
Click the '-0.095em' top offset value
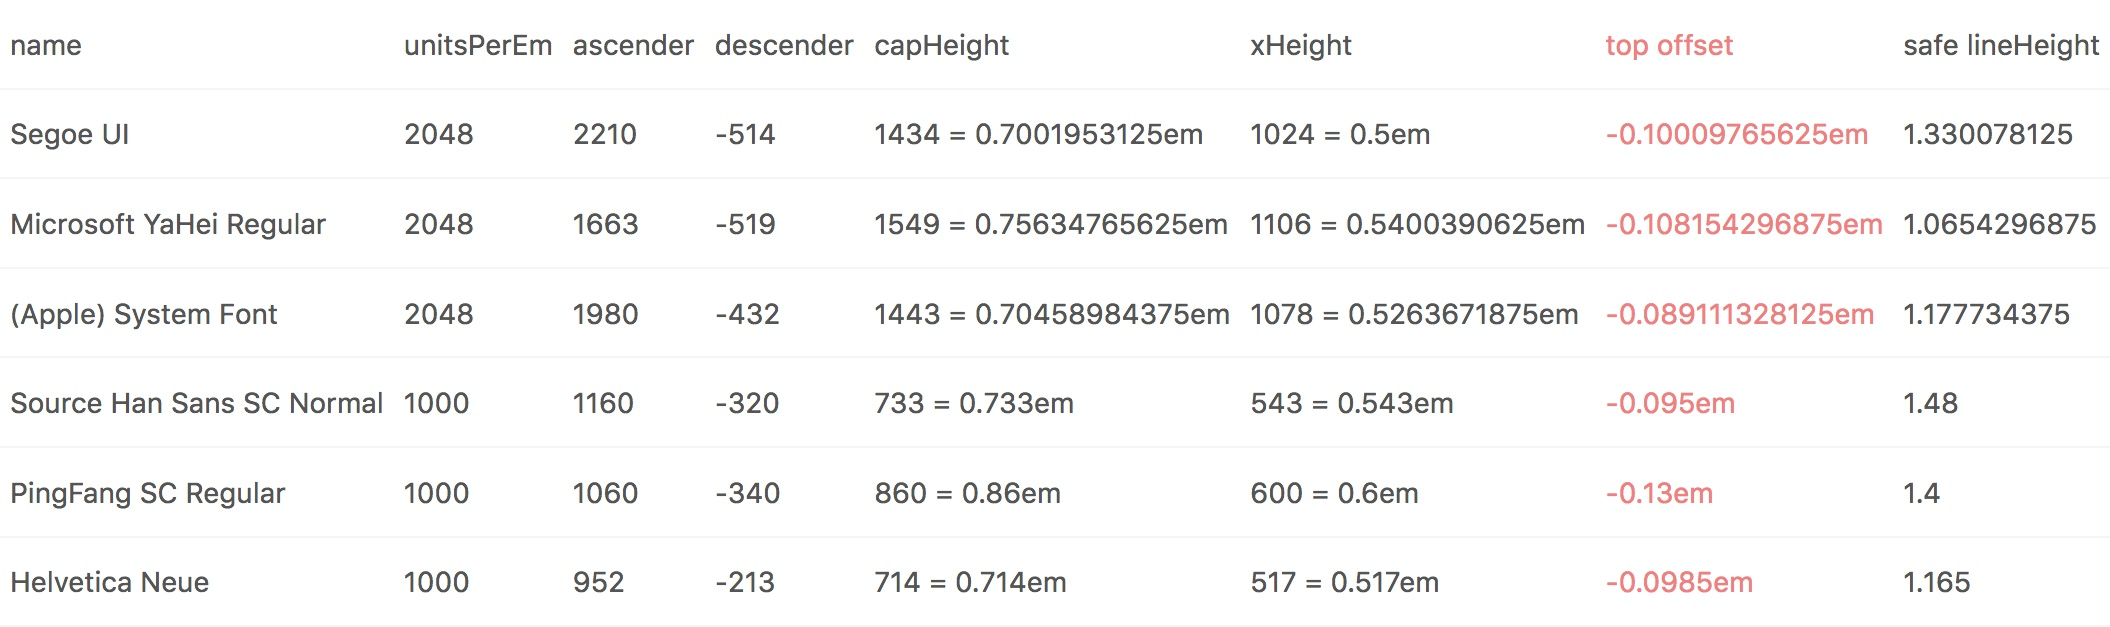pyautogui.click(x=1670, y=403)
